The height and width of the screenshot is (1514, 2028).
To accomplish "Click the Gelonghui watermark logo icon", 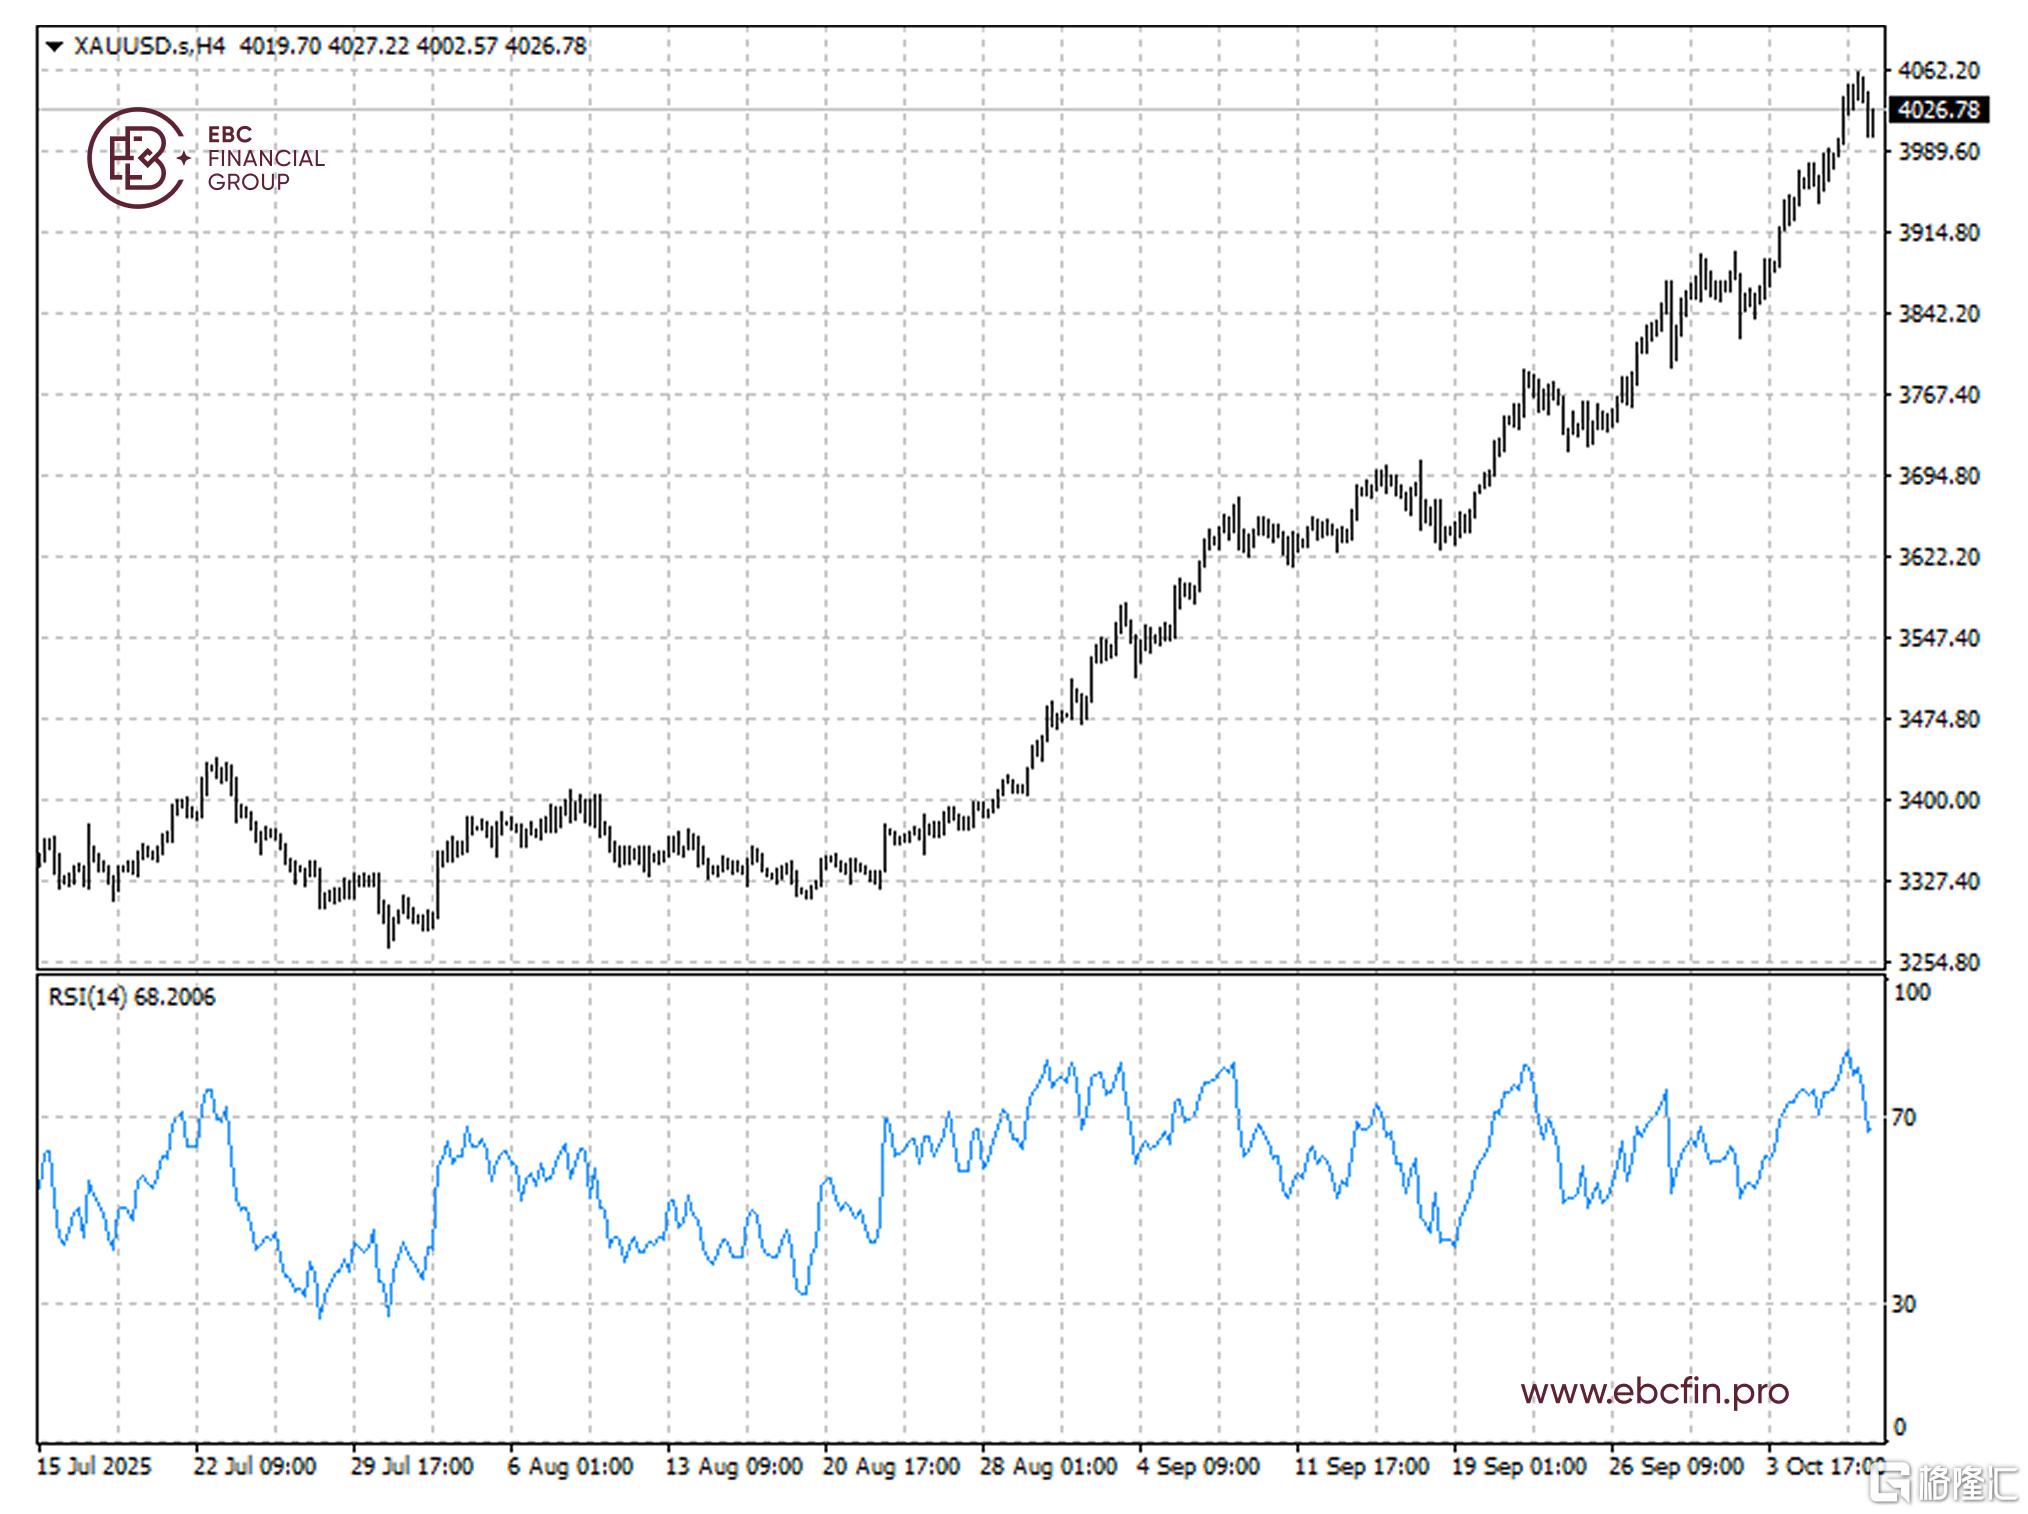I will pyautogui.click(x=1892, y=1483).
